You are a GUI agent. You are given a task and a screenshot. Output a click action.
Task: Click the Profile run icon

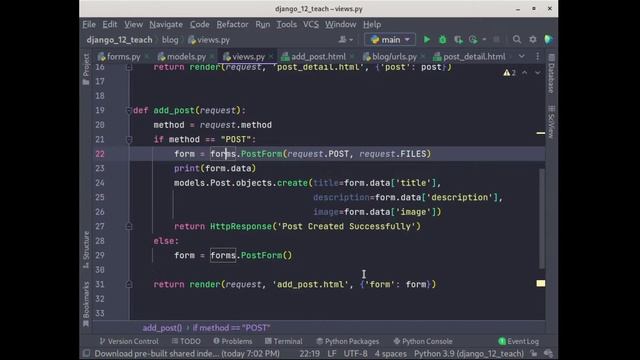(x=473, y=40)
